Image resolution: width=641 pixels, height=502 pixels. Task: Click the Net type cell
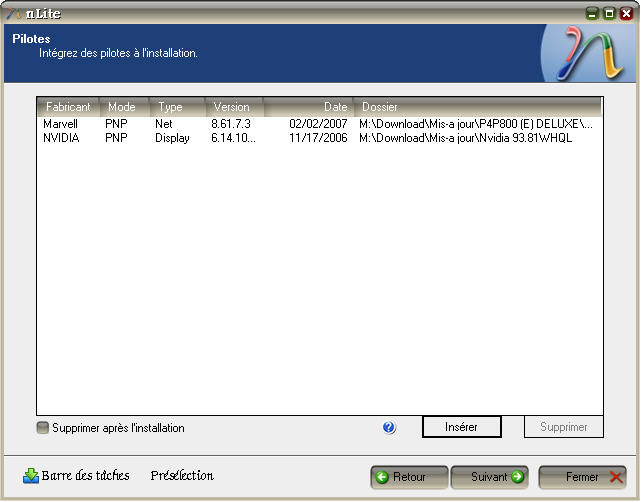pyautogui.click(x=164, y=124)
